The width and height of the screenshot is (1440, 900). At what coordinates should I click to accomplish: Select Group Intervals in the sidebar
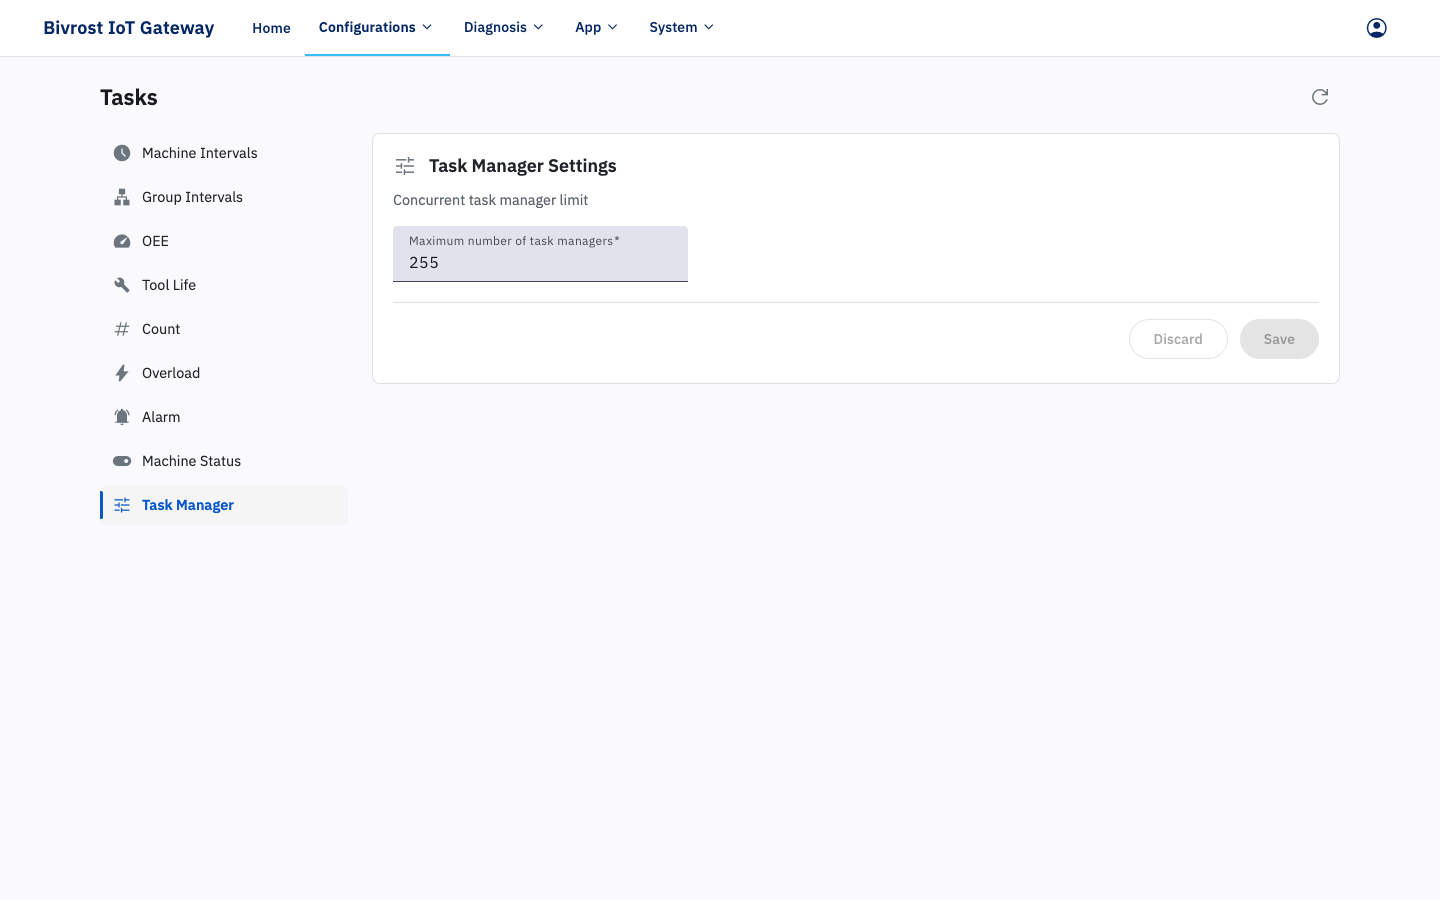point(224,197)
